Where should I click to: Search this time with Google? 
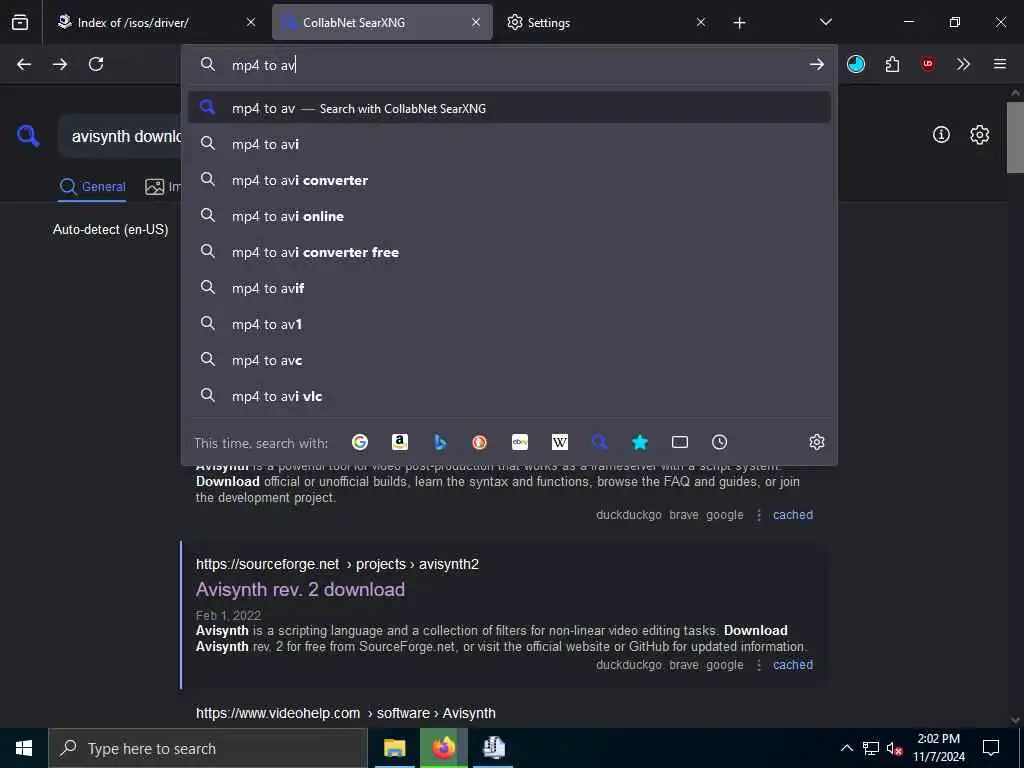point(360,442)
